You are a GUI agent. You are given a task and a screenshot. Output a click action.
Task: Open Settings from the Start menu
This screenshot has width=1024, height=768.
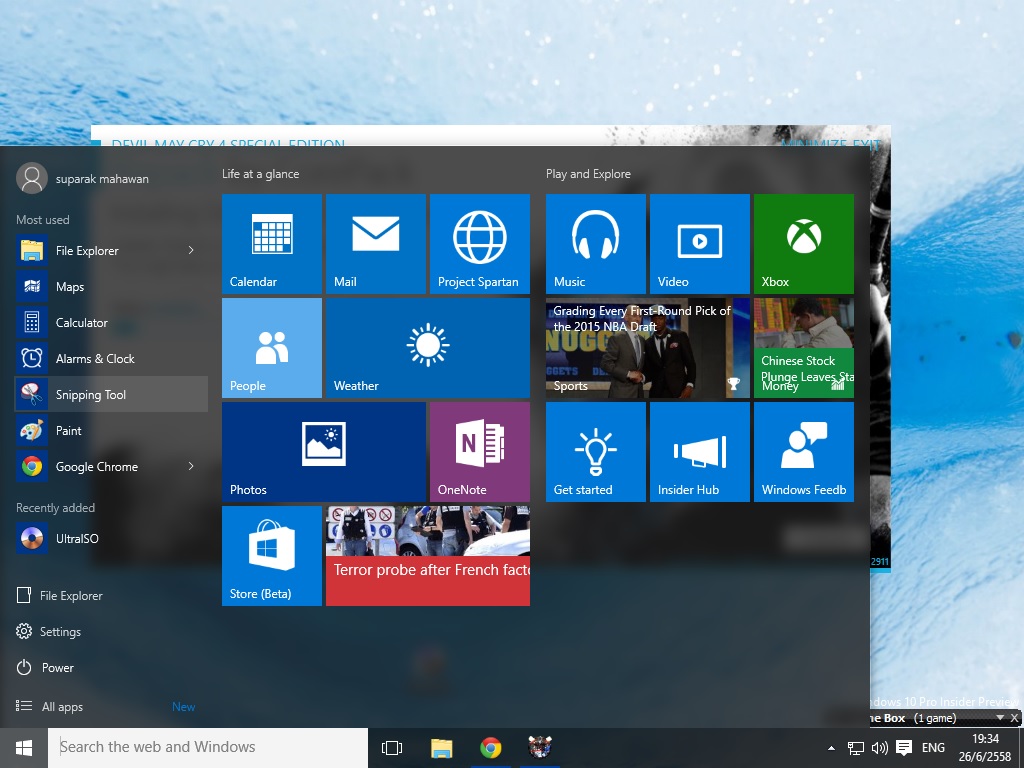tap(49, 632)
